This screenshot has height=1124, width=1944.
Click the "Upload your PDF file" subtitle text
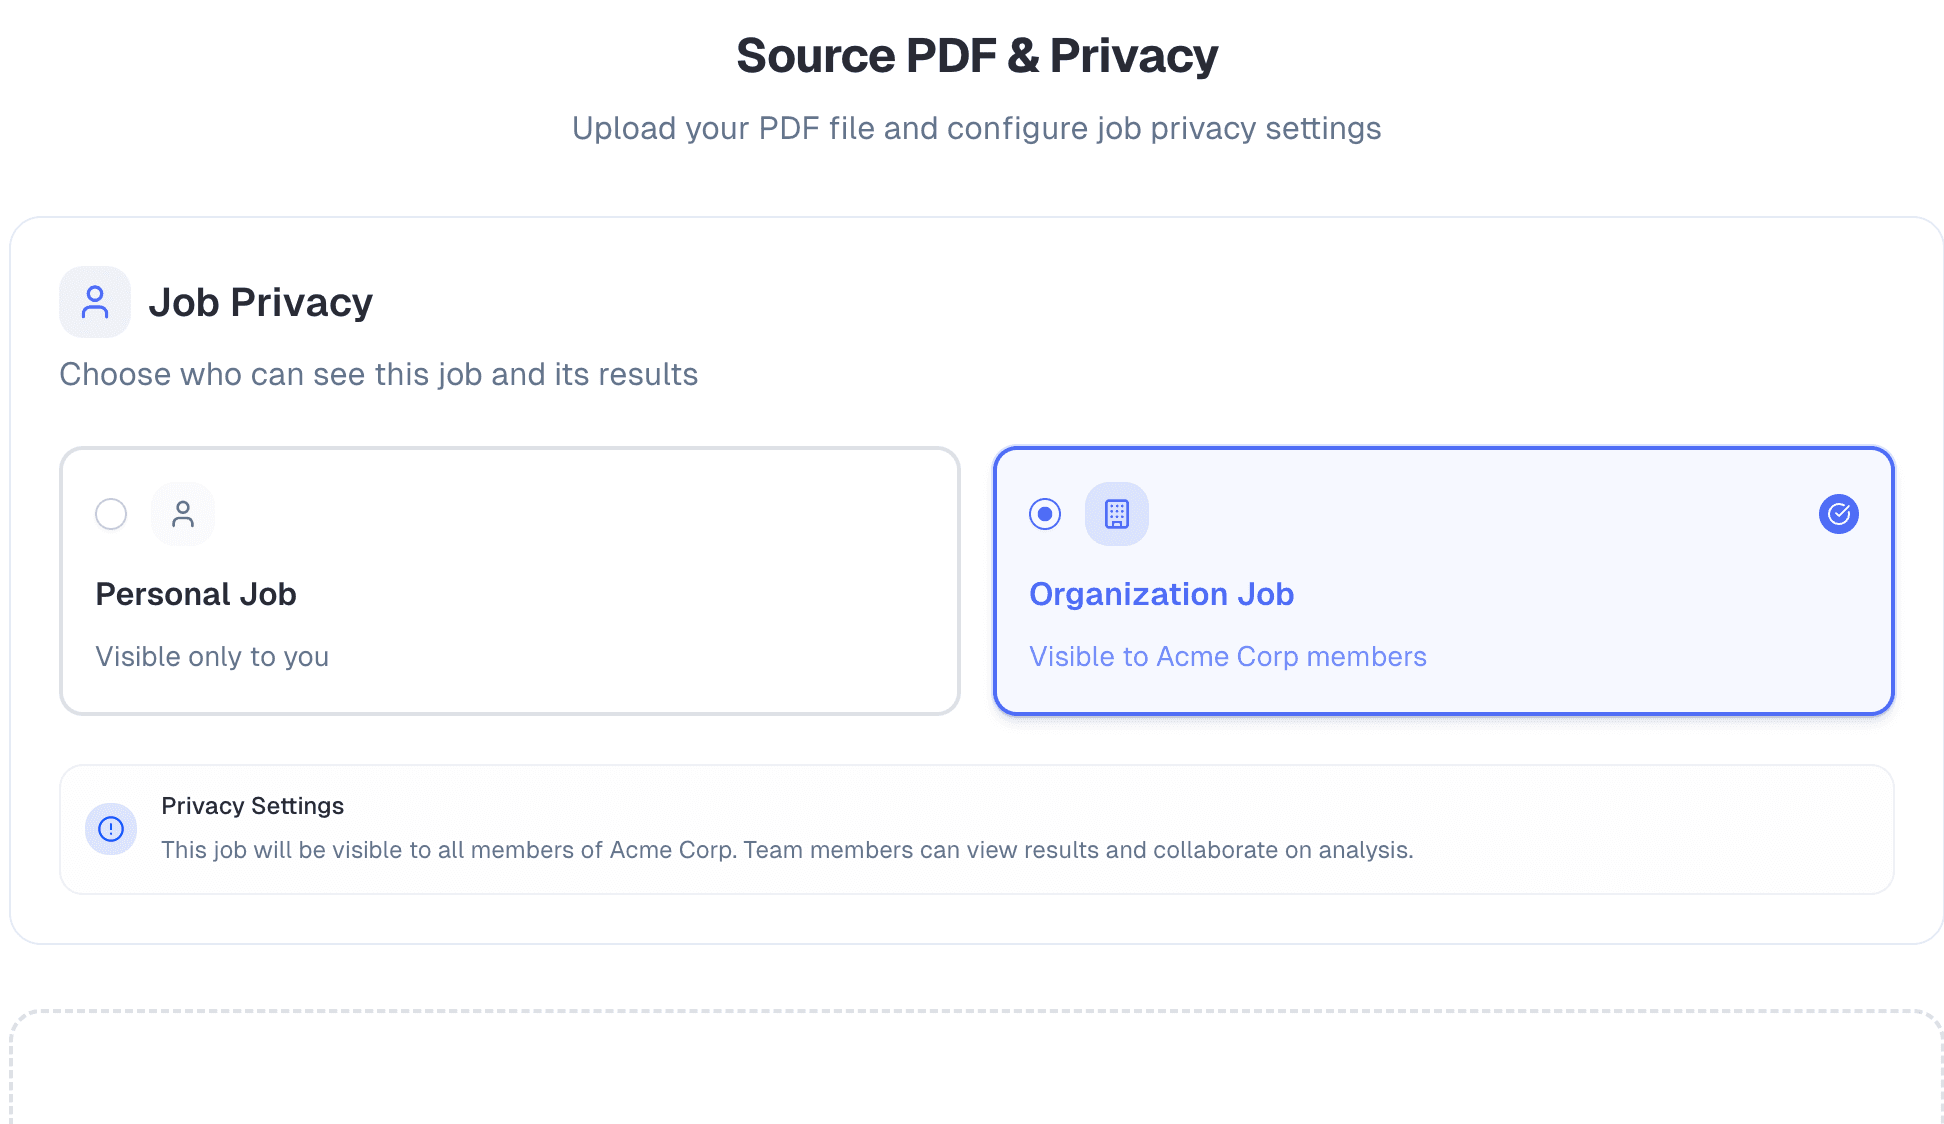976,128
